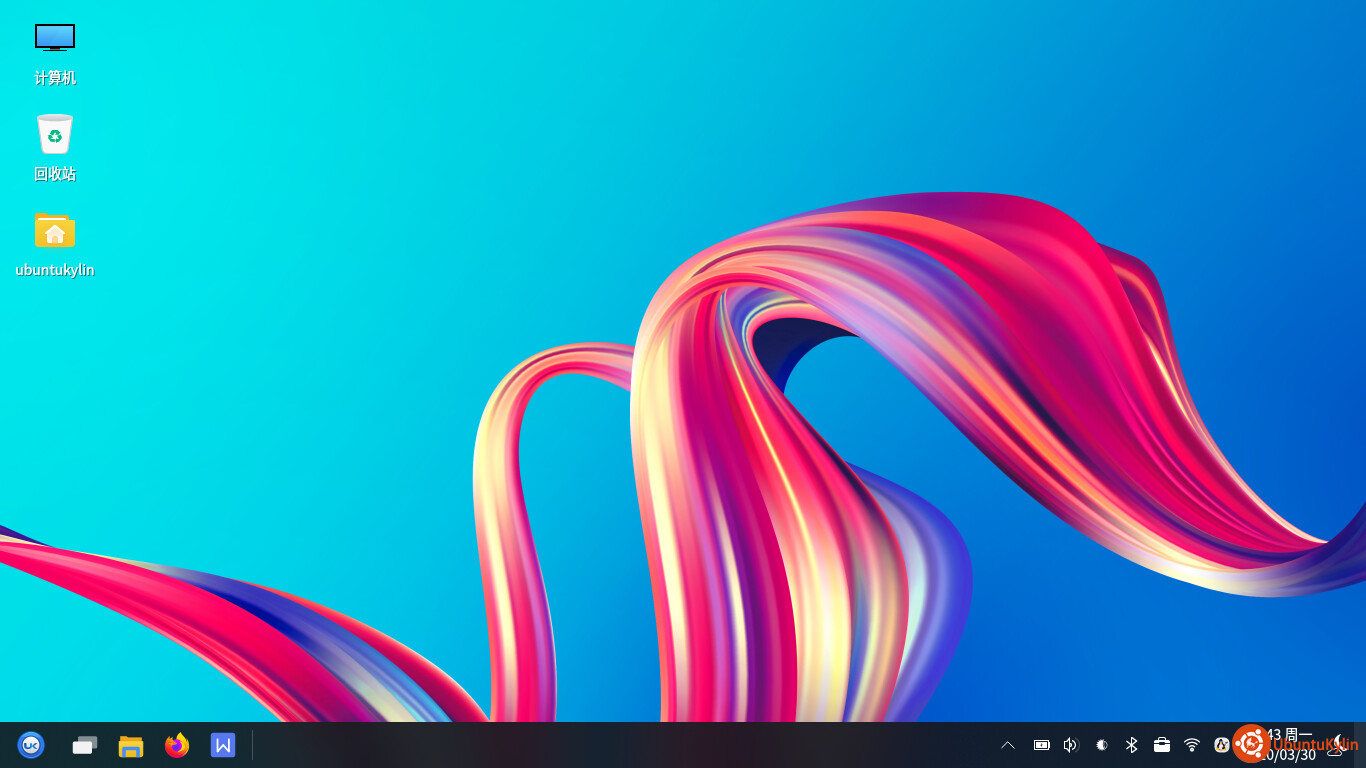Open WPS Writer from taskbar
The image size is (1366, 768).
[x=223, y=745]
